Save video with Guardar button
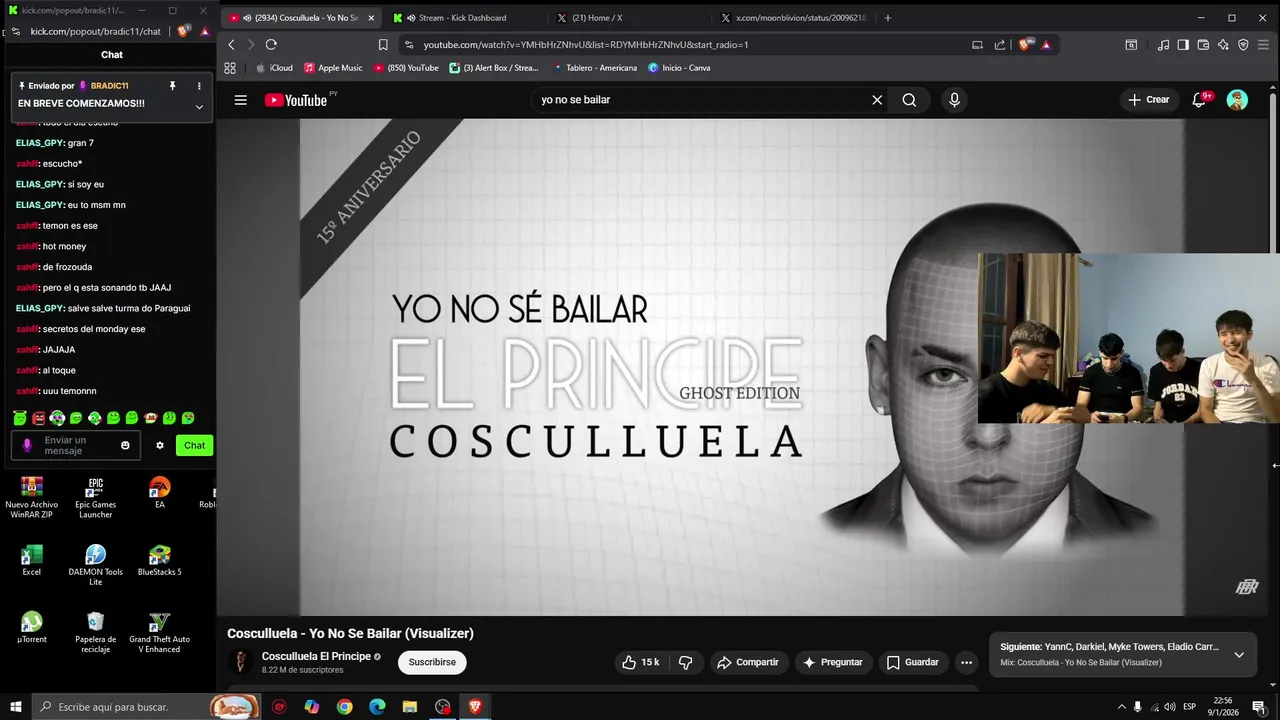This screenshot has height=720, width=1280. [x=912, y=662]
